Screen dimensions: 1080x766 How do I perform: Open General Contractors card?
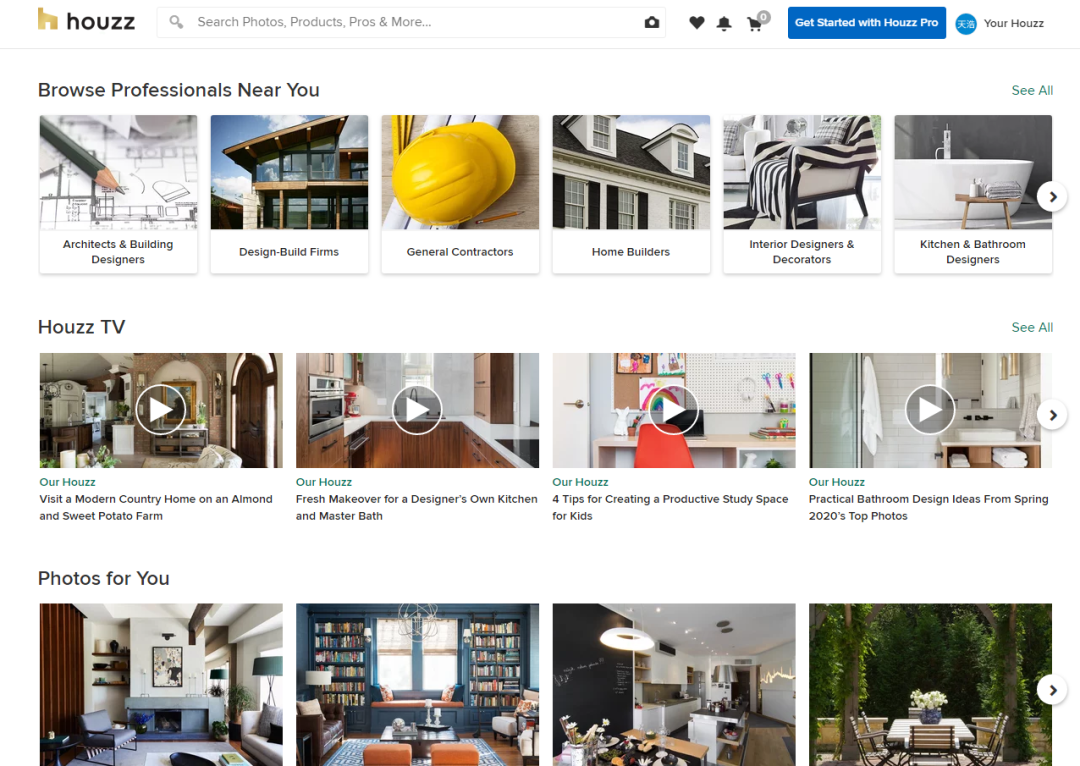460,194
